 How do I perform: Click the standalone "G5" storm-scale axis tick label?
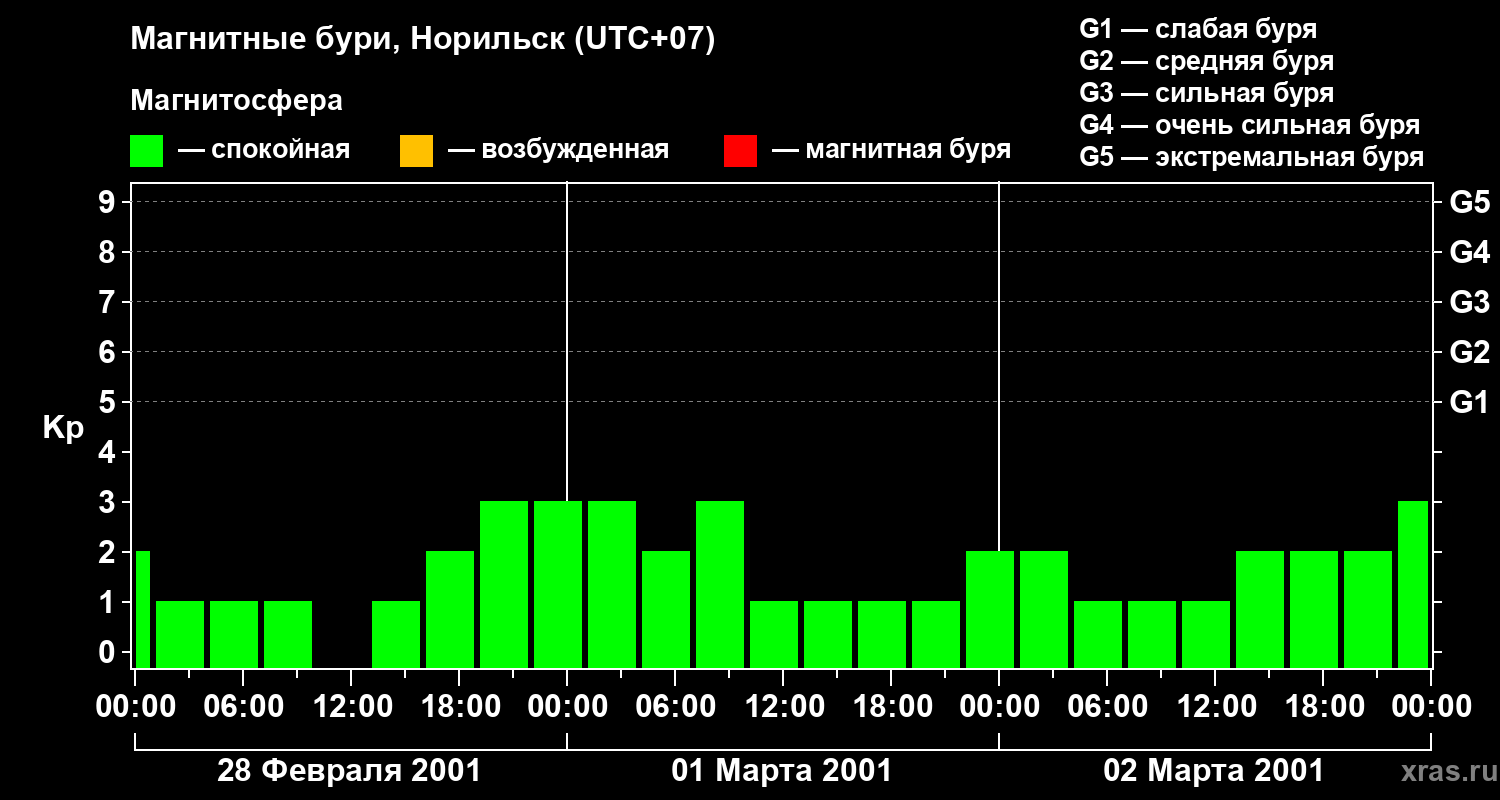(1469, 202)
